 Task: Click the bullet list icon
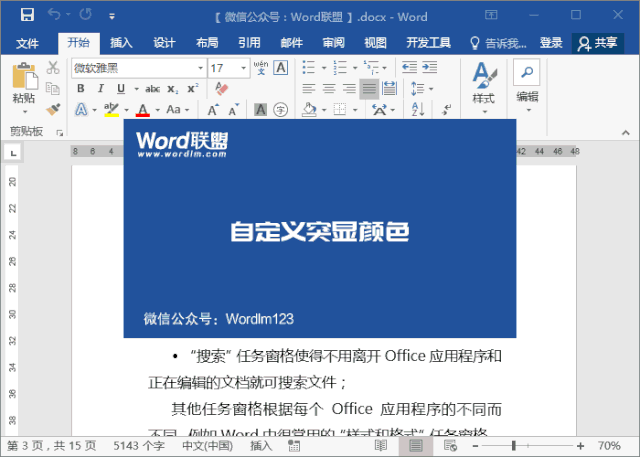309,67
